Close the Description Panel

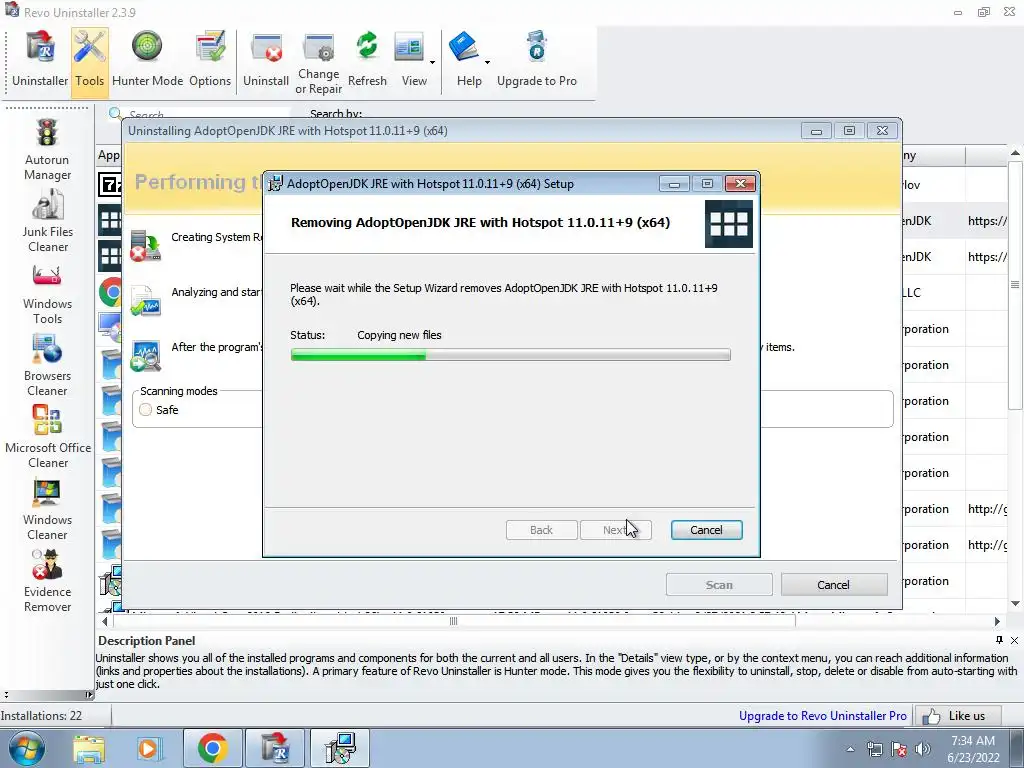pyautogui.click(x=1014, y=640)
